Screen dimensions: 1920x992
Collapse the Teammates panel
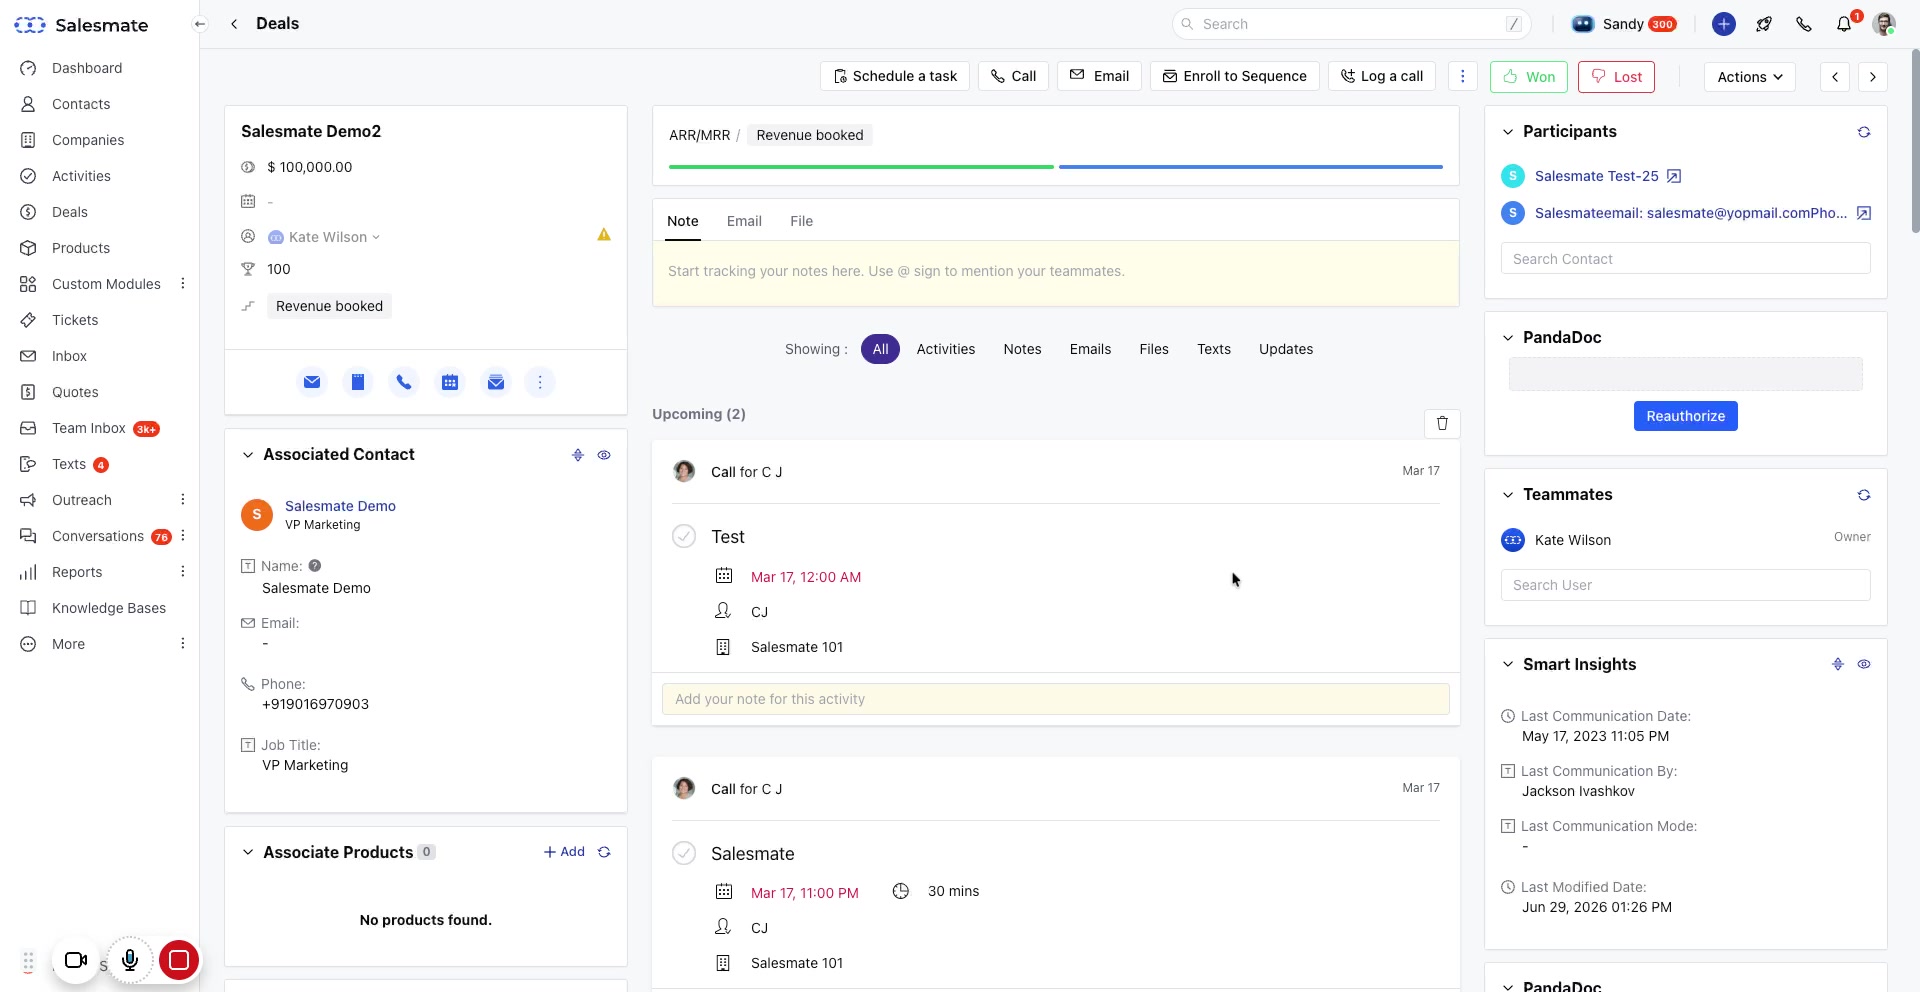point(1508,495)
